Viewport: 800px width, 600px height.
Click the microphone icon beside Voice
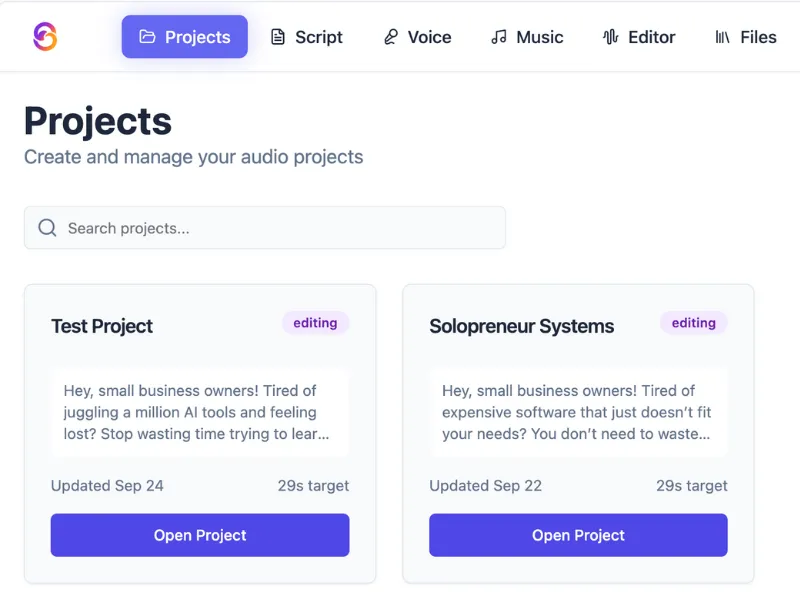(x=390, y=37)
